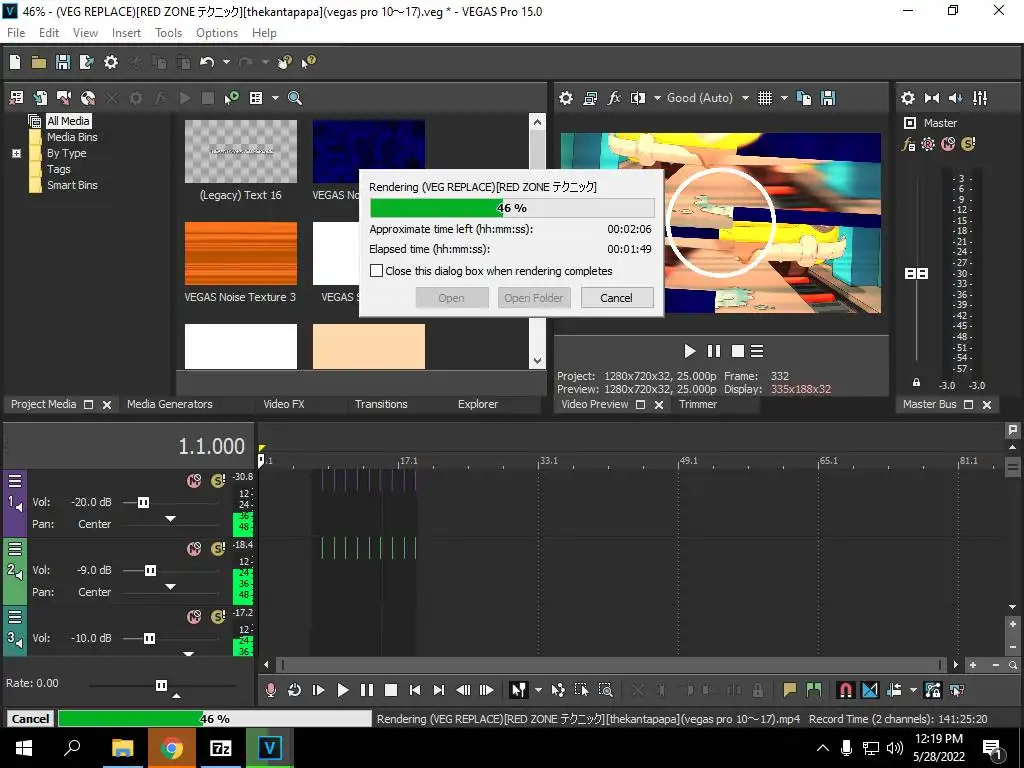Toggle Loop Playback in transport bar
This screenshot has height=768, width=1024.
pyautogui.click(x=294, y=690)
